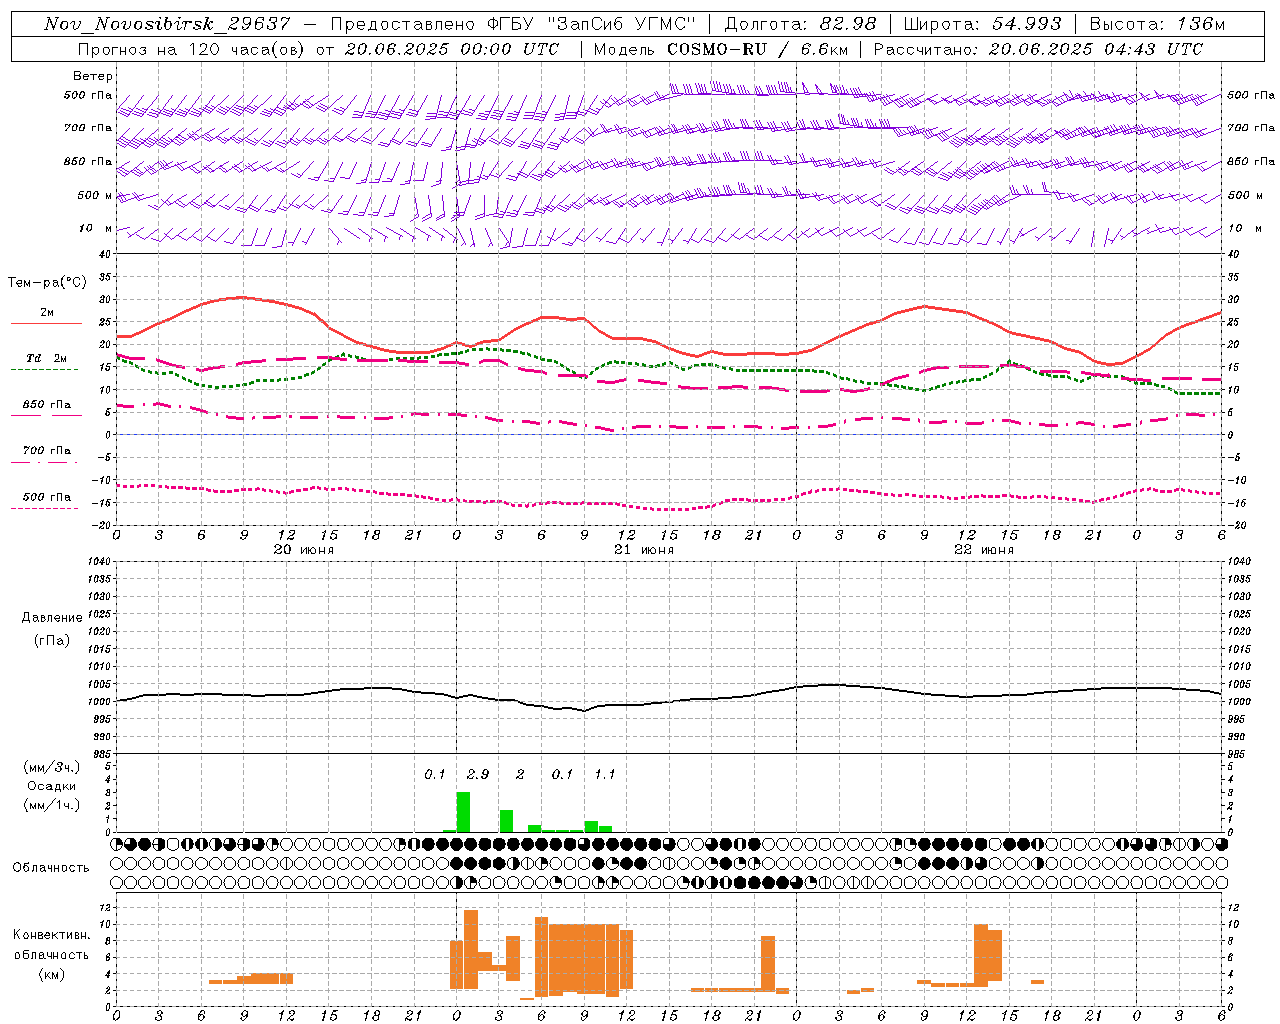Click the 'Ветер' wind panel label

93,76
